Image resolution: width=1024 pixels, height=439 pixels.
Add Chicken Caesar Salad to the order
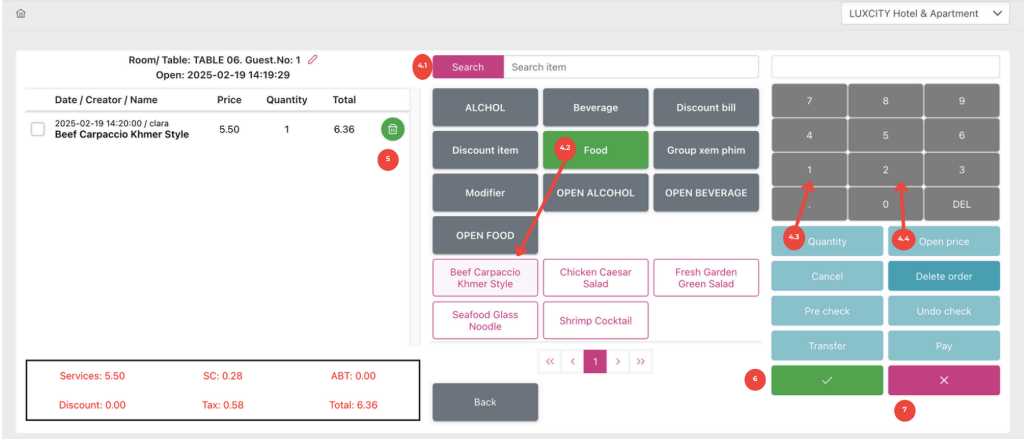click(x=595, y=278)
